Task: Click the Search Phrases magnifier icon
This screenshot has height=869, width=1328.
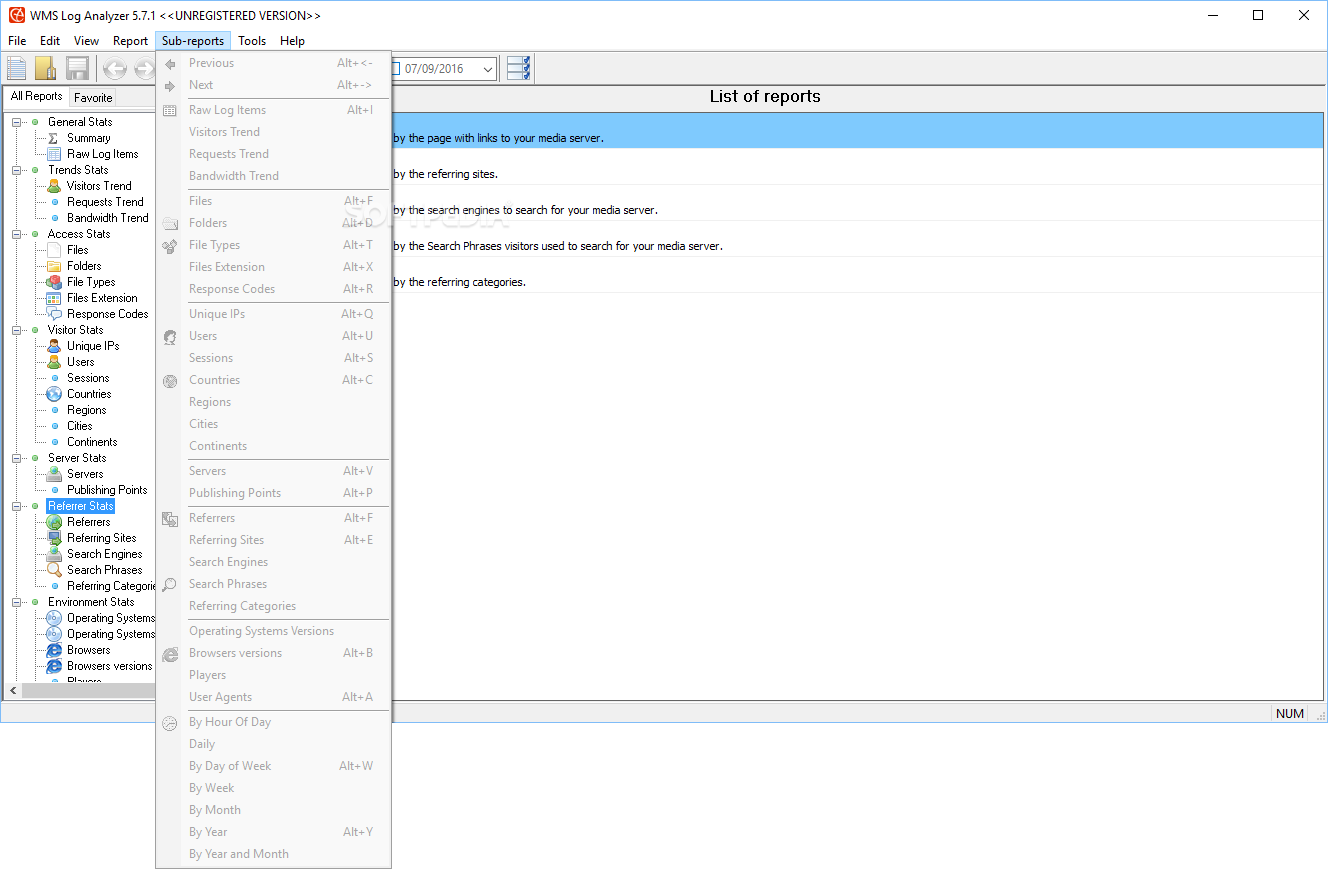Action: (54, 570)
